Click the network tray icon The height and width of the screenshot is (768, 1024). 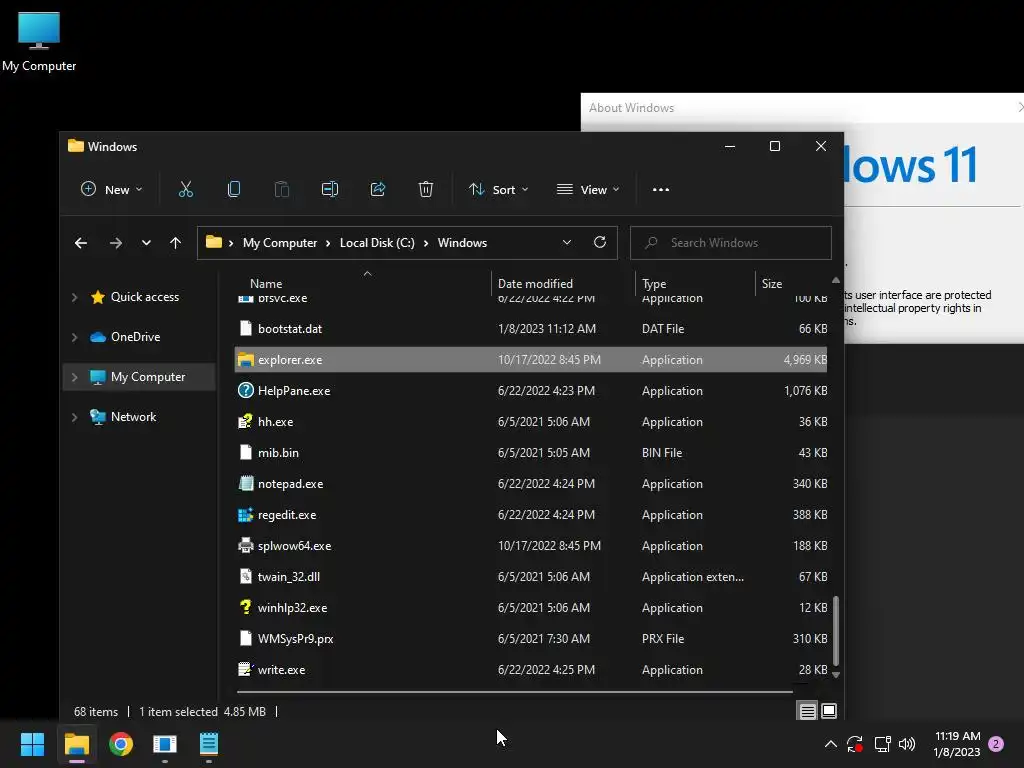882,744
